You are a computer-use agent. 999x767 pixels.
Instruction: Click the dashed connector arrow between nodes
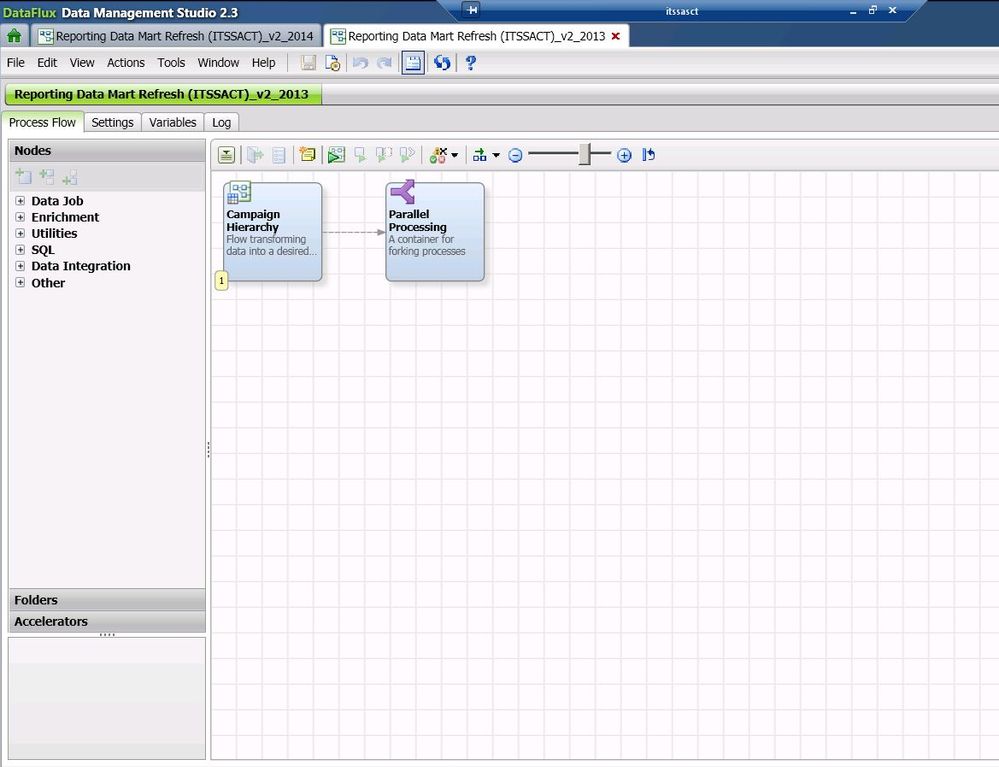point(354,232)
